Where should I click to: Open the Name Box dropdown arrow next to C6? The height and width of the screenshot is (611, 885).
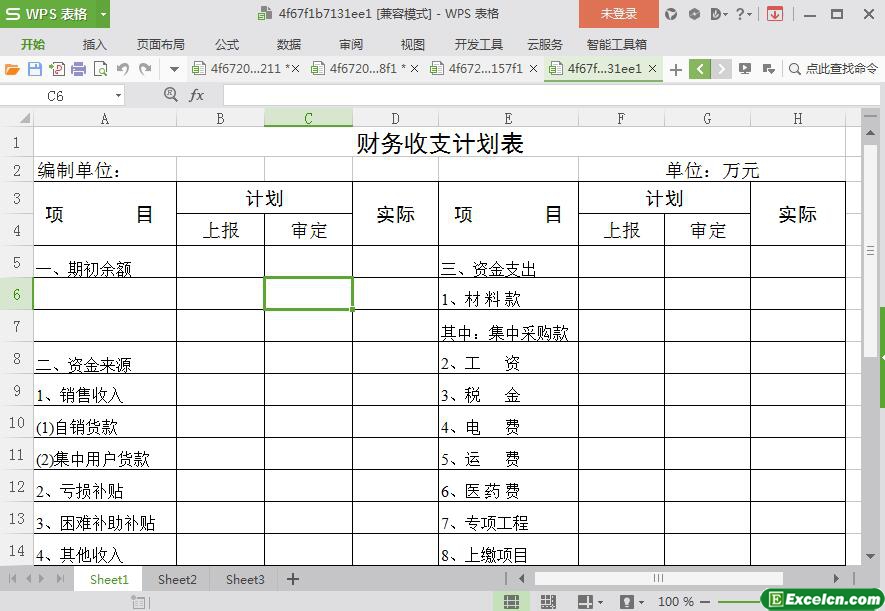[118, 96]
